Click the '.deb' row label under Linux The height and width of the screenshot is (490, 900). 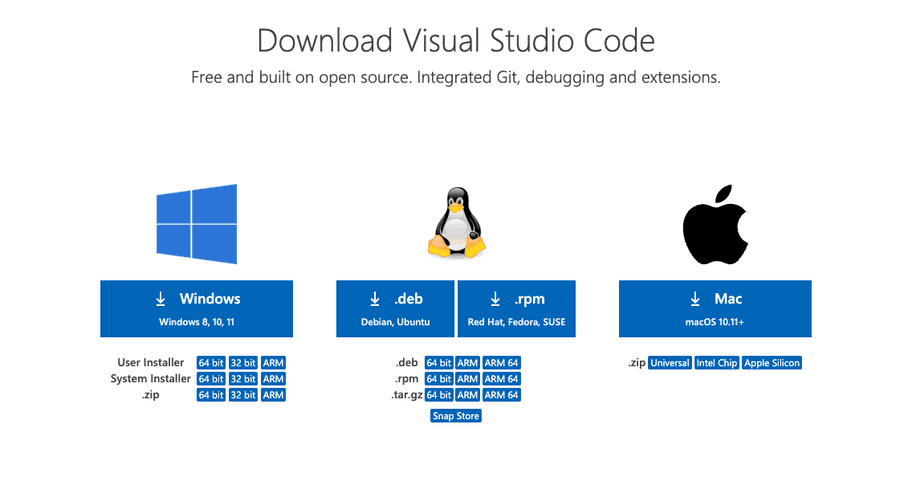(406, 363)
